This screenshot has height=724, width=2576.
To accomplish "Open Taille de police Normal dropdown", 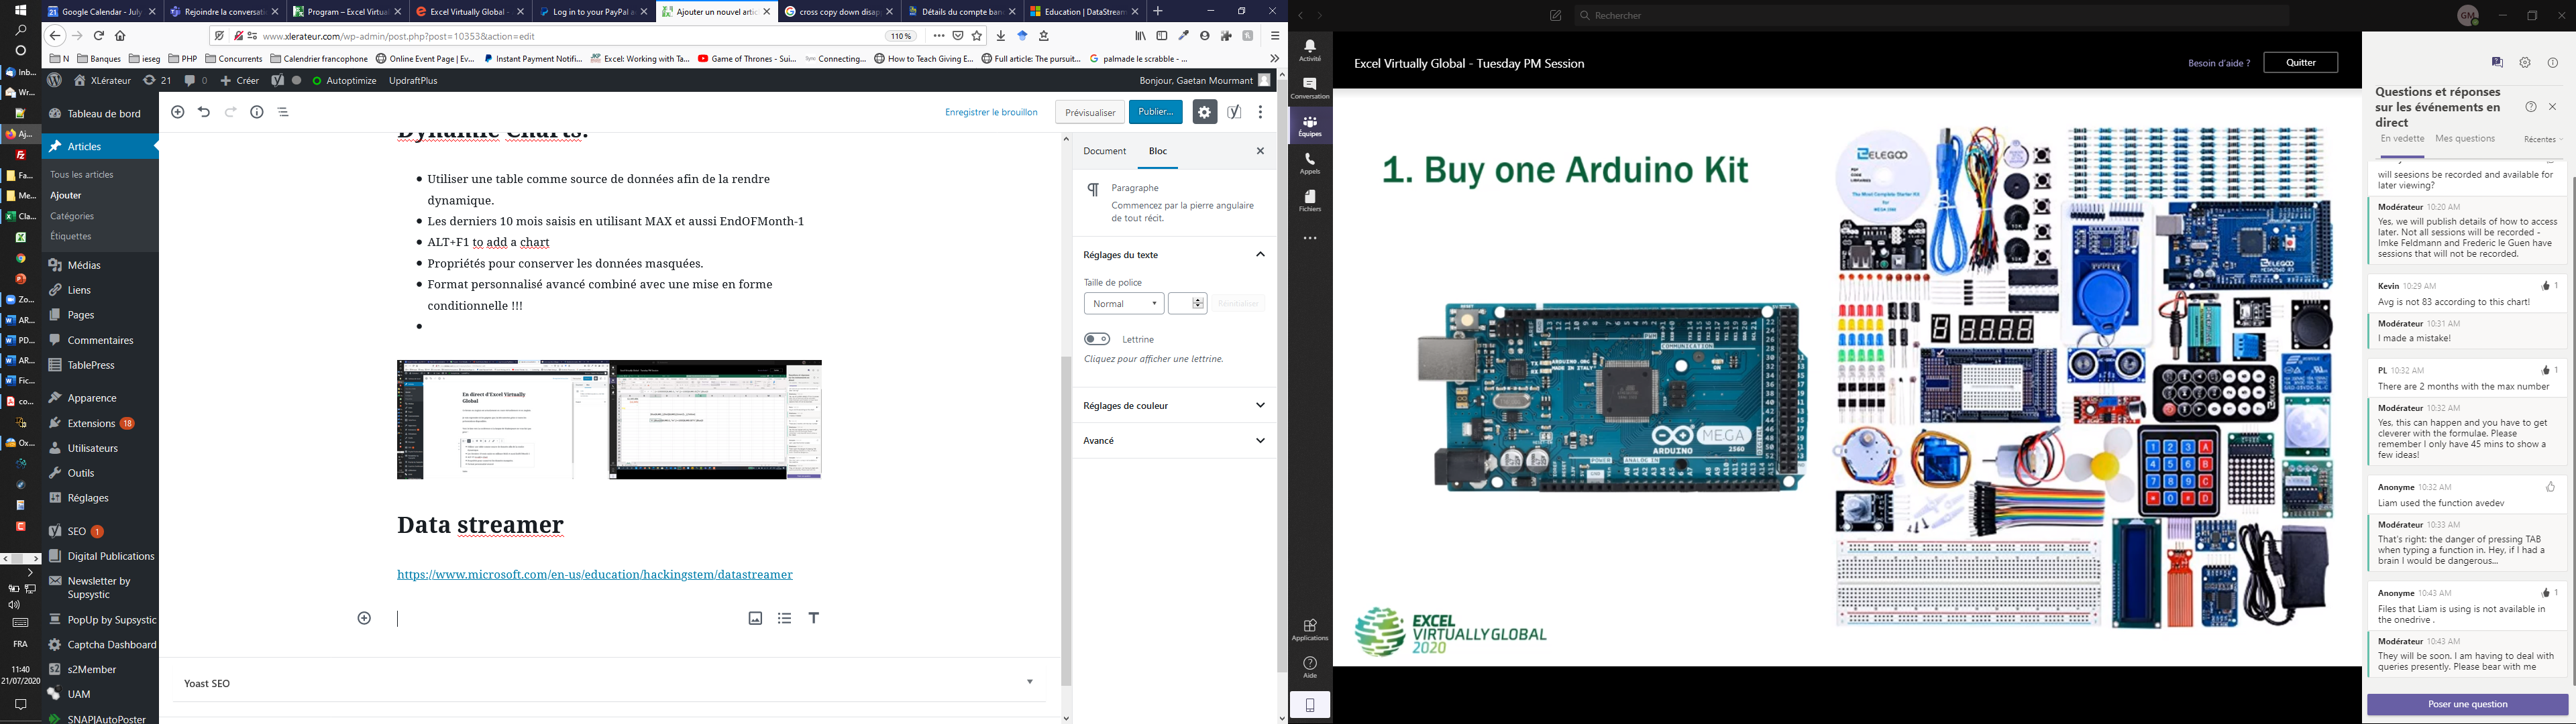I will coord(1123,303).
